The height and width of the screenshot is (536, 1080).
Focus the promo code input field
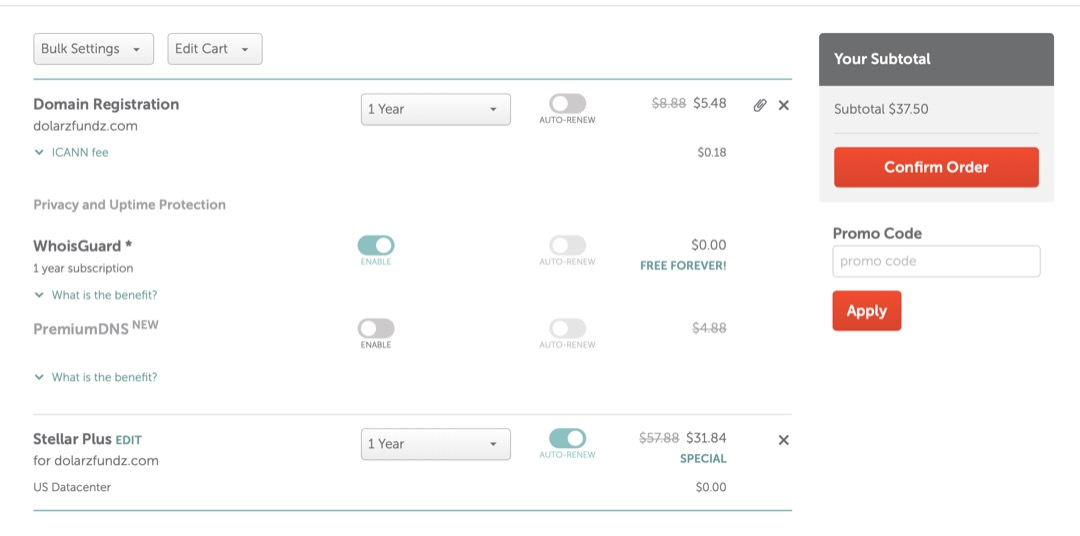(x=936, y=261)
